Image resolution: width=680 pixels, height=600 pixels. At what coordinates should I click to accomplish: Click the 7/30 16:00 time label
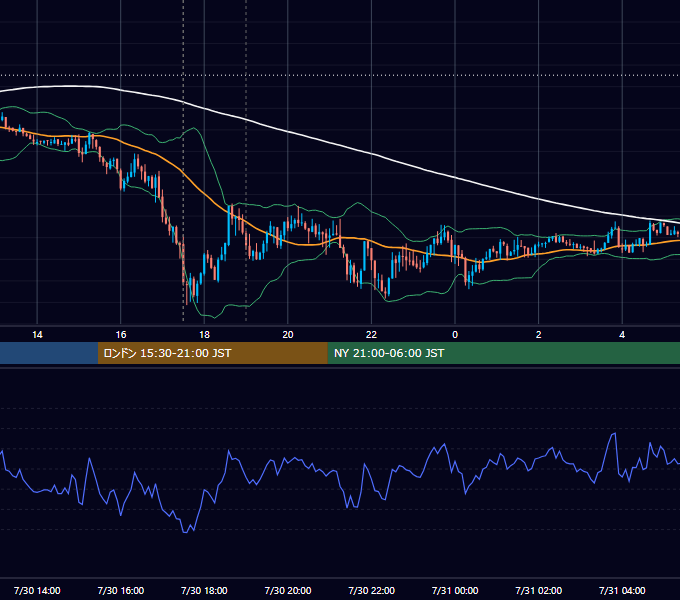point(121,590)
